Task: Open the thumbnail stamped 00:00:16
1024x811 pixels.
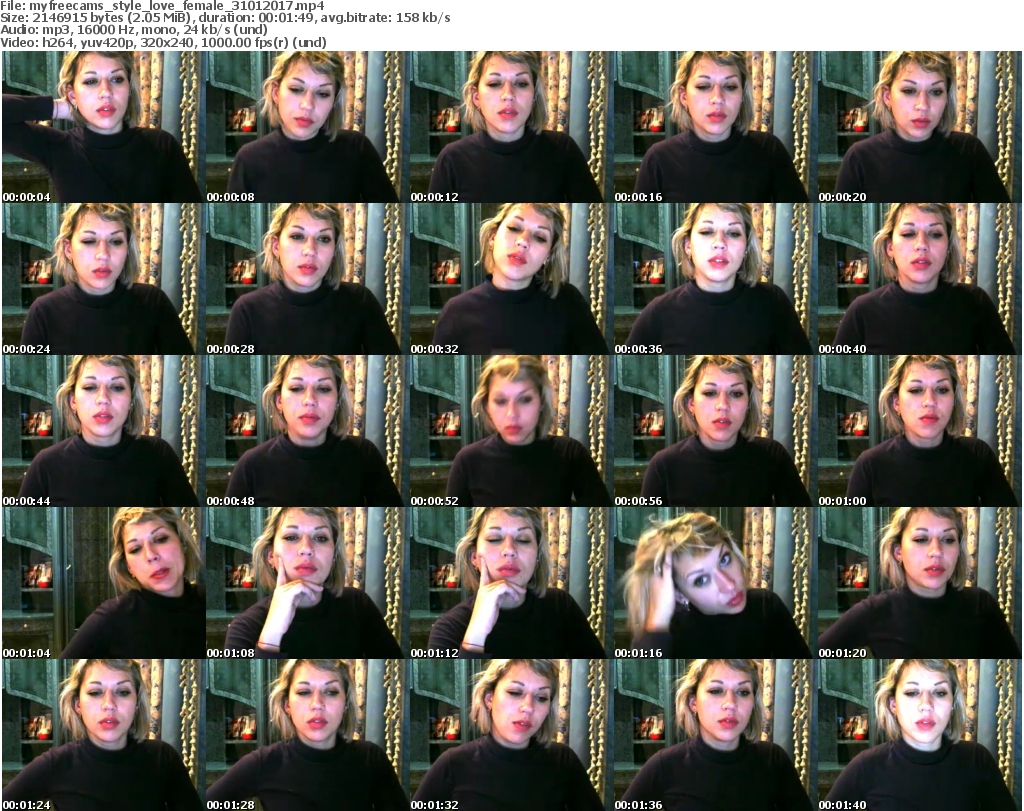Action: 714,127
